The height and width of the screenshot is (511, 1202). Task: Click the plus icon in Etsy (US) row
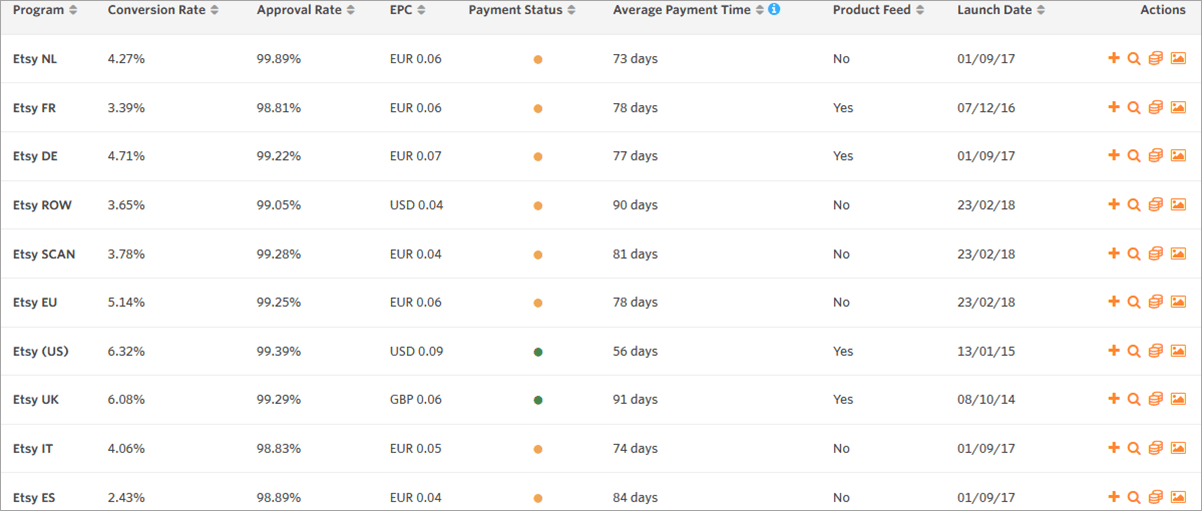pos(1114,351)
